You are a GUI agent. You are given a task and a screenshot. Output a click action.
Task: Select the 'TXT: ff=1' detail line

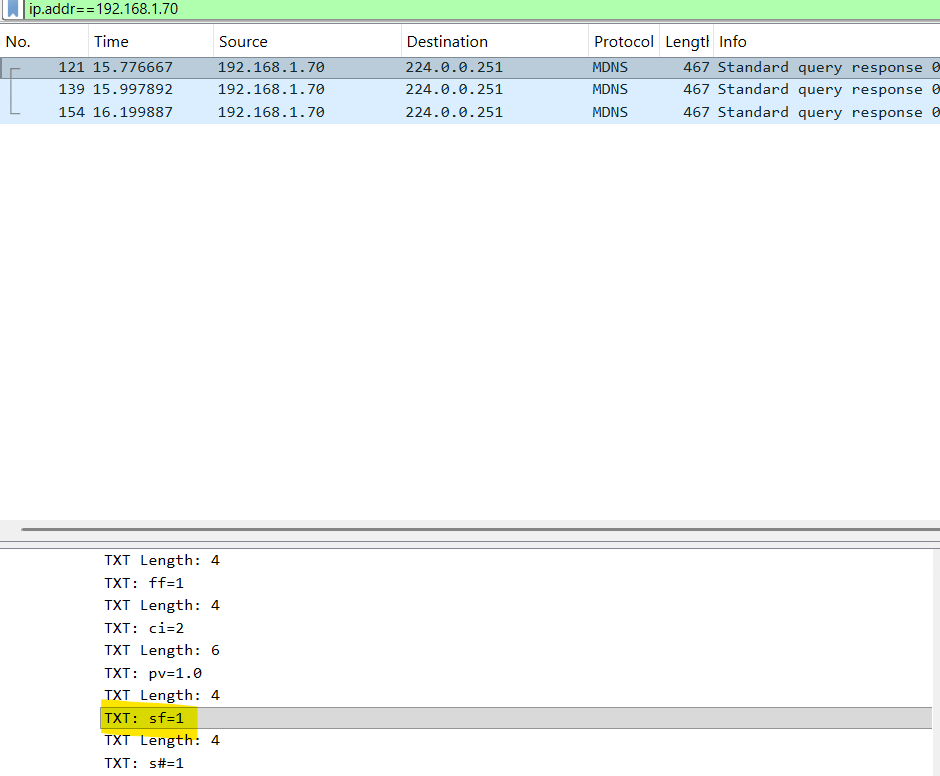coord(144,583)
